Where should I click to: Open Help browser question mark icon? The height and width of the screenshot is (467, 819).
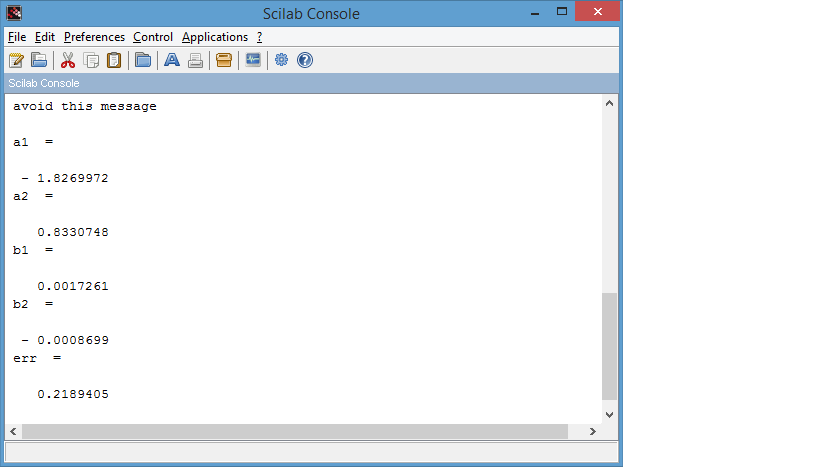305,60
